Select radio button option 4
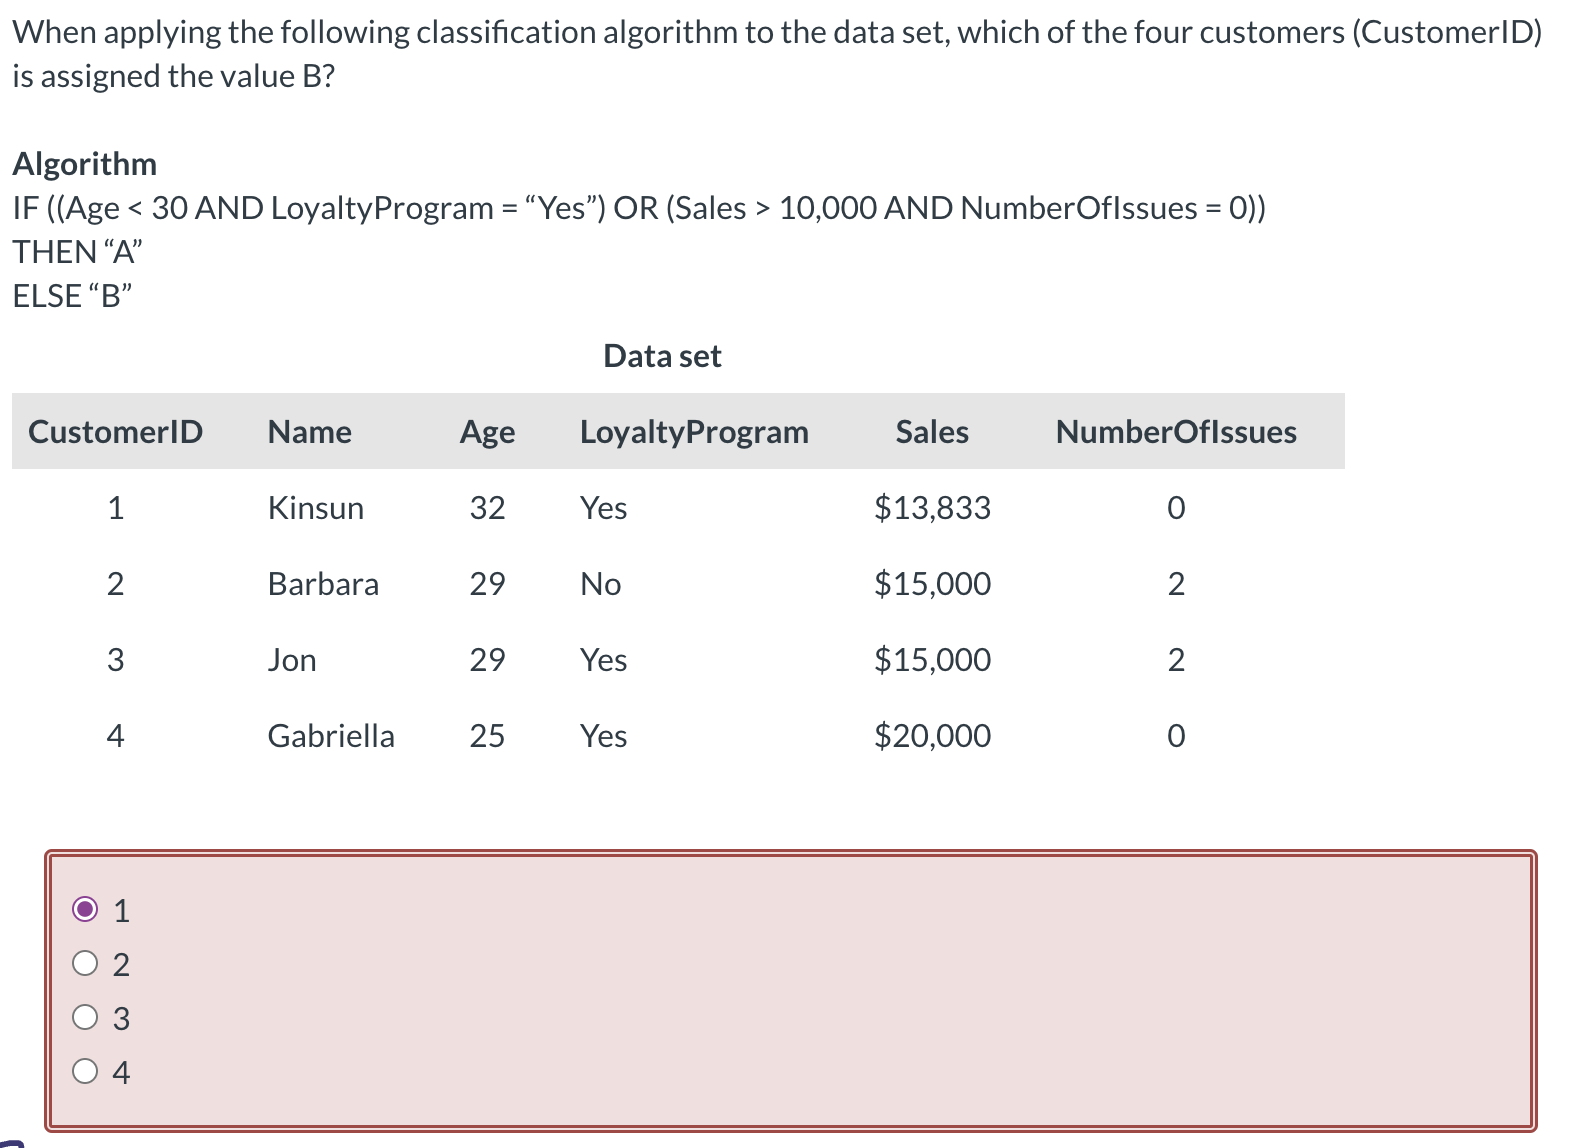 tap(86, 1071)
